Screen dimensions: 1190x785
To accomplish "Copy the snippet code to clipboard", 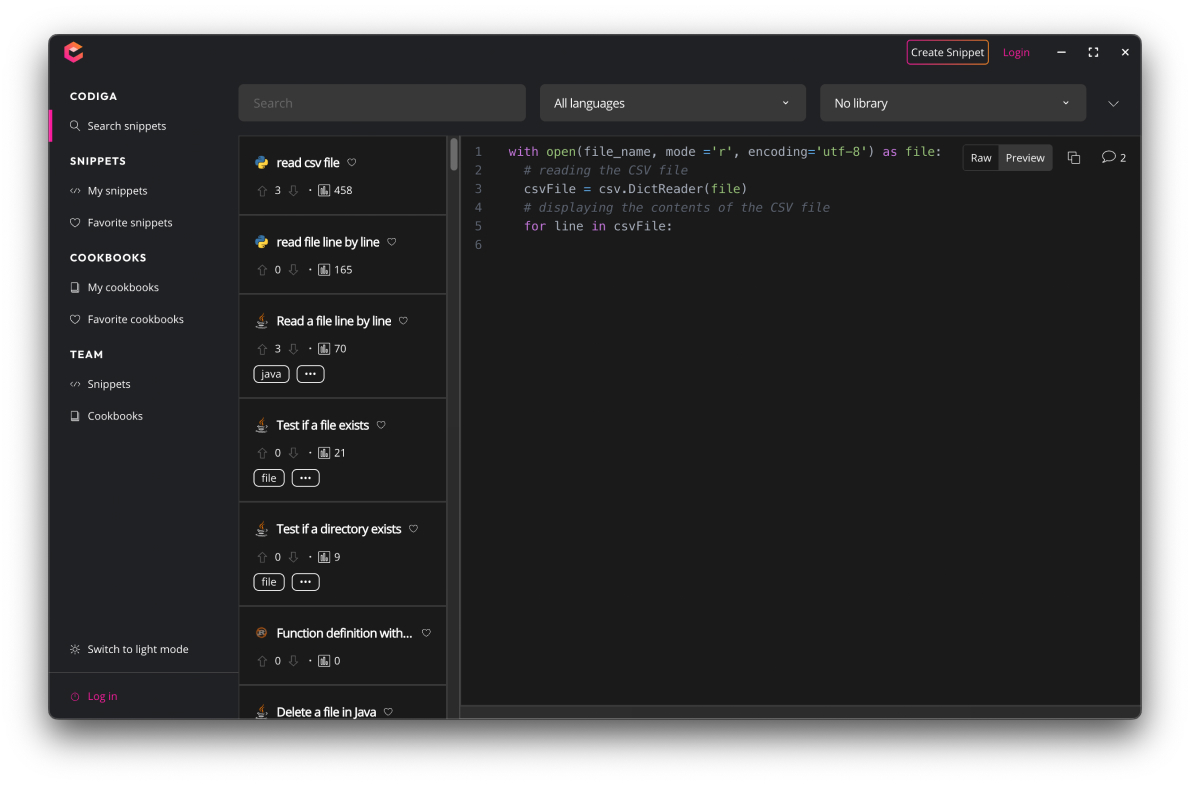I will (x=1074, y=158).
